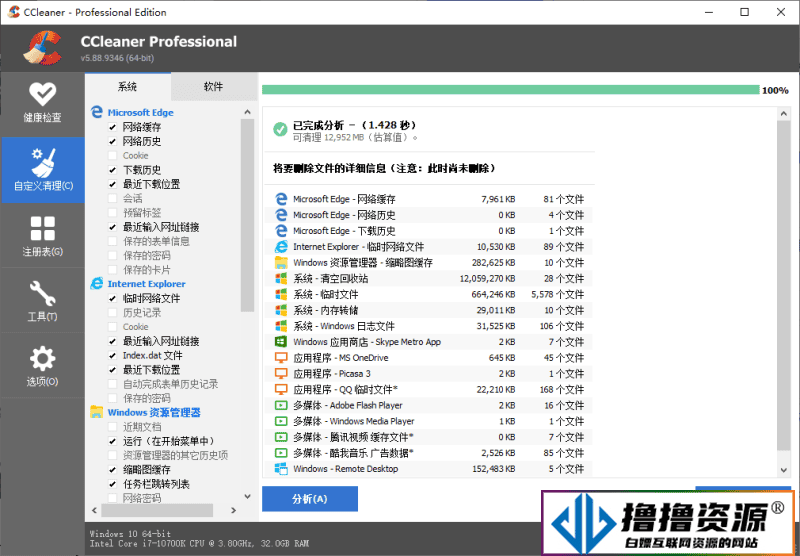Uncheck Microsoft Edge 网络缓存 checkbox
This screenshot has width=800, height=556.
[x=112, y=127]
